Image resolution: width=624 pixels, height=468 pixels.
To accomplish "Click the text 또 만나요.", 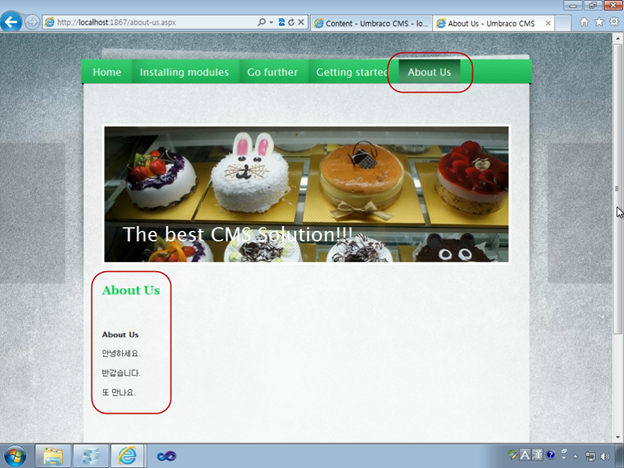I will click(119, 392).
